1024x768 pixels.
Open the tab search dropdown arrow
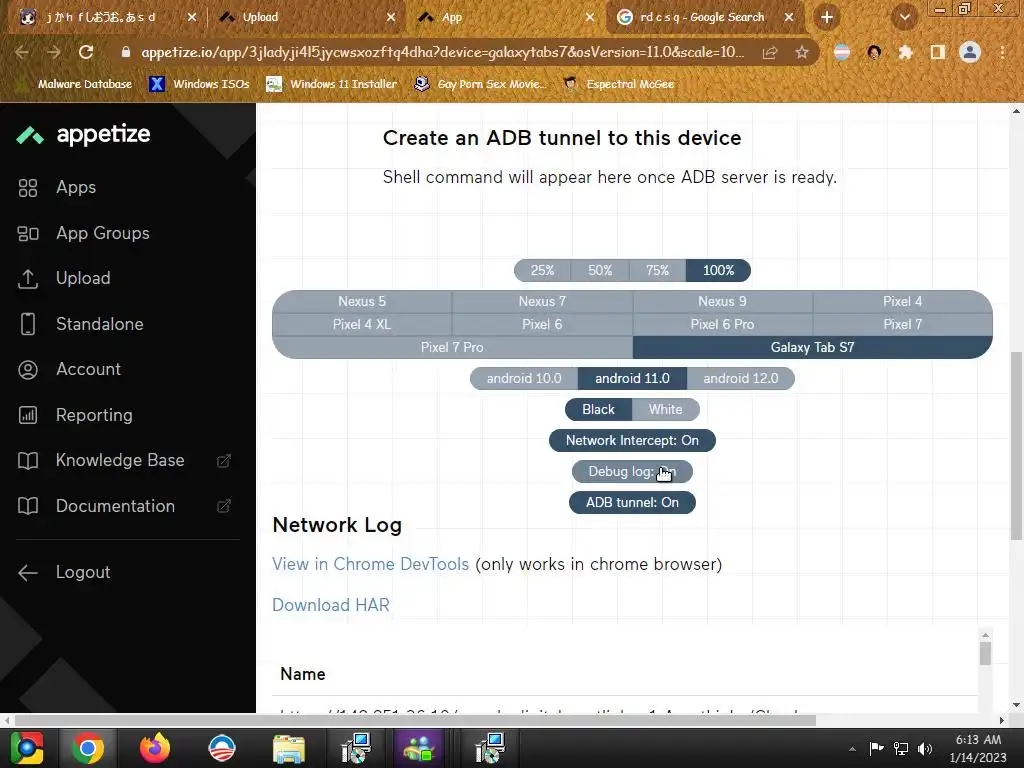pyautogui.click(x=905, y=18)
